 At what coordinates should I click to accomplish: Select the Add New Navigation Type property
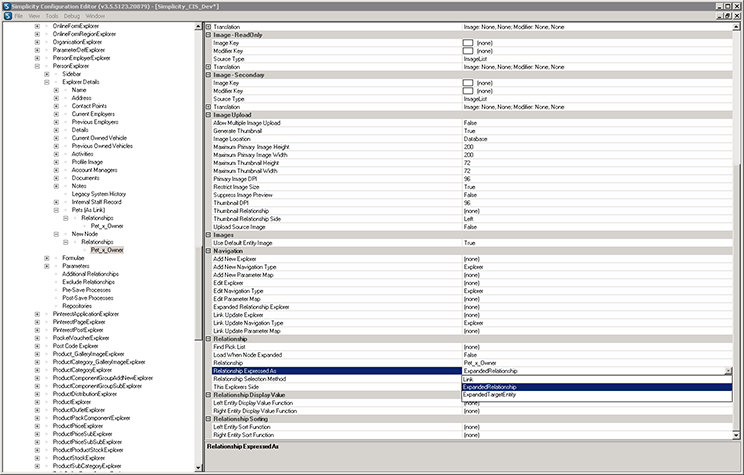(x=244, y=267)
